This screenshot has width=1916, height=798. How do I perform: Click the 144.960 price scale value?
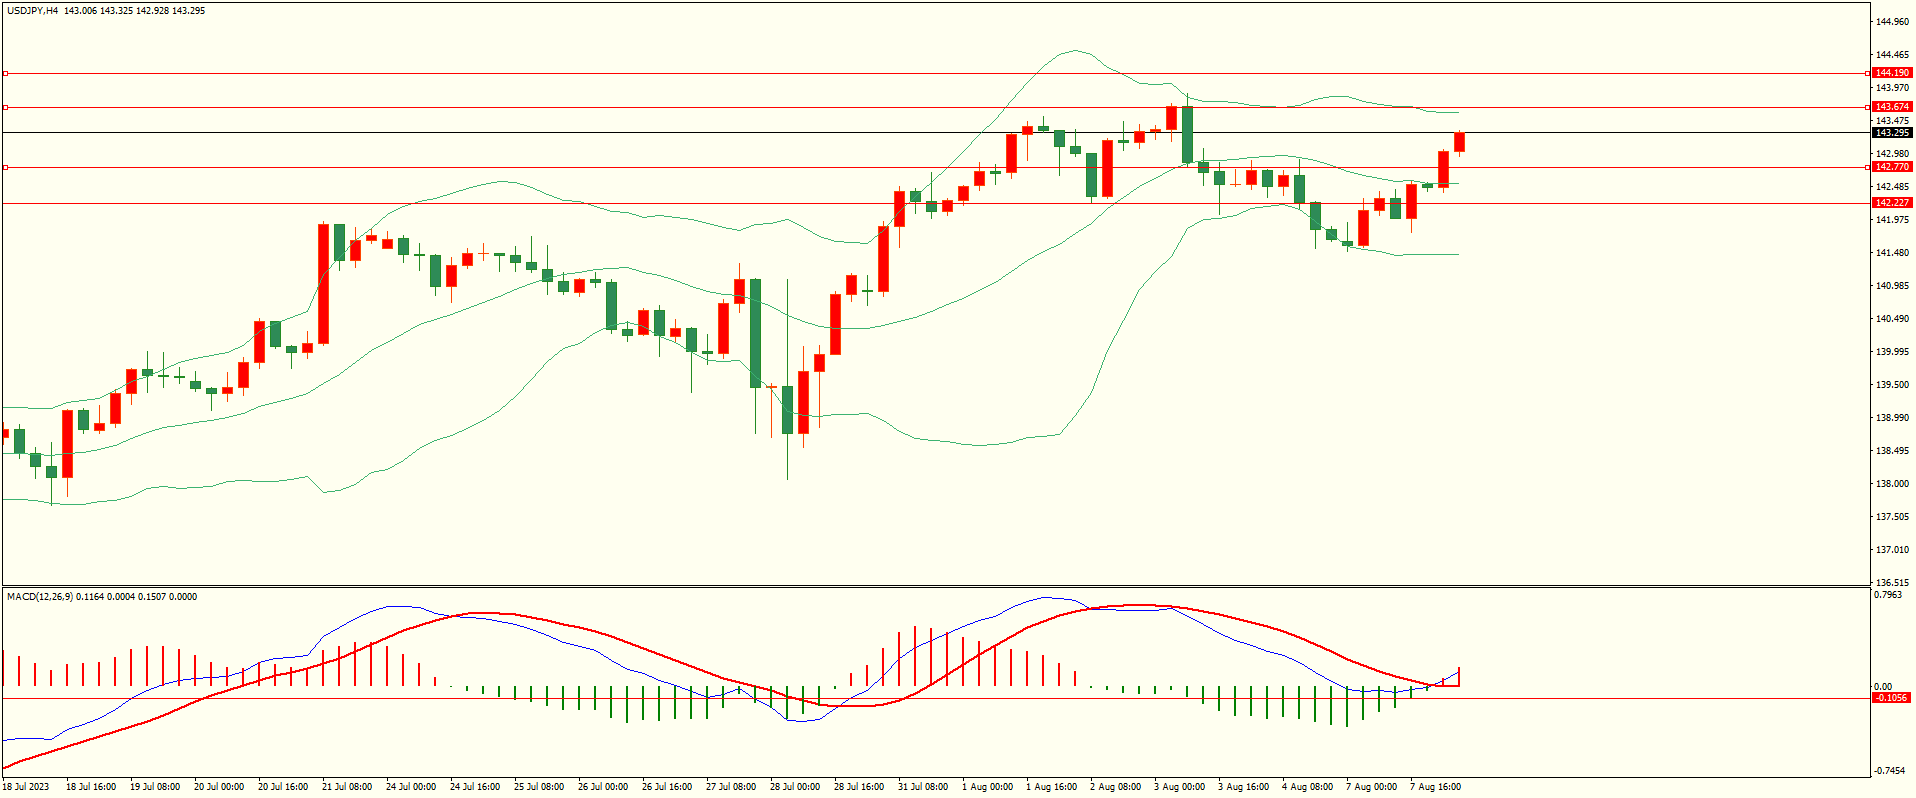1893,22
